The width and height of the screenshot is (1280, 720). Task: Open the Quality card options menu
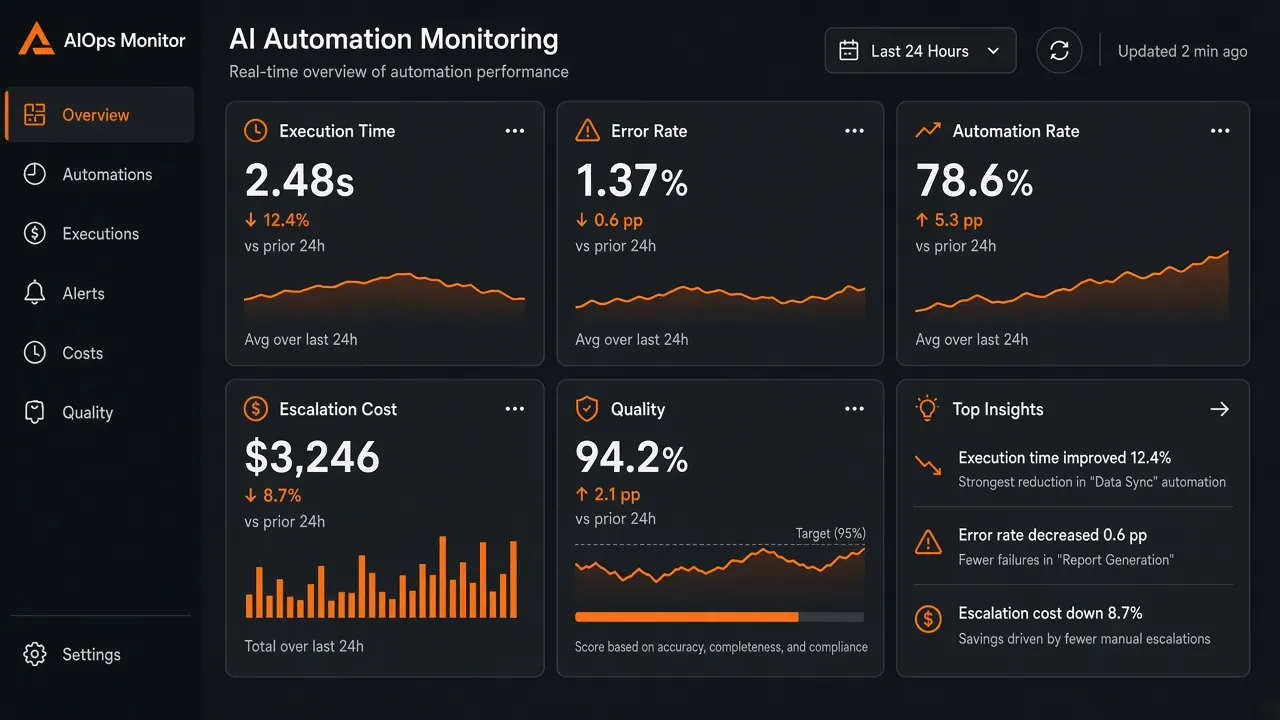(854, 409)
